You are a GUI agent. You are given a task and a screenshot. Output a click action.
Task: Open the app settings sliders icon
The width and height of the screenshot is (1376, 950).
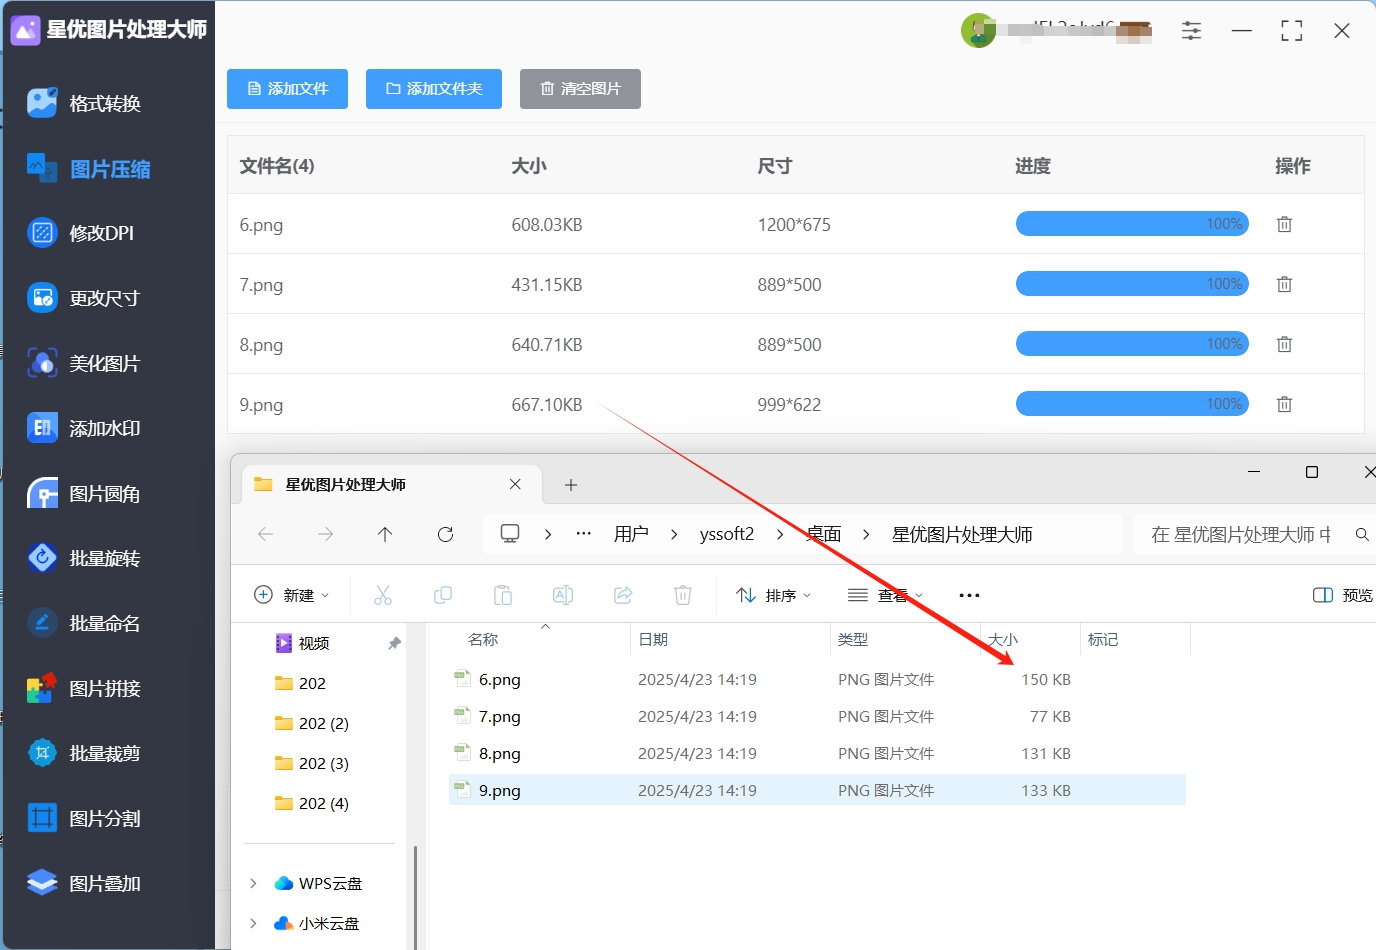click(1191, 31)
